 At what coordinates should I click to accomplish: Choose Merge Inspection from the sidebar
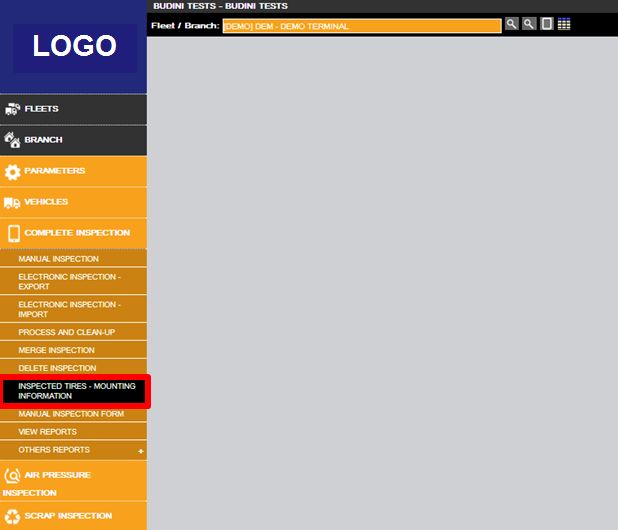click(x=56, y=350)
